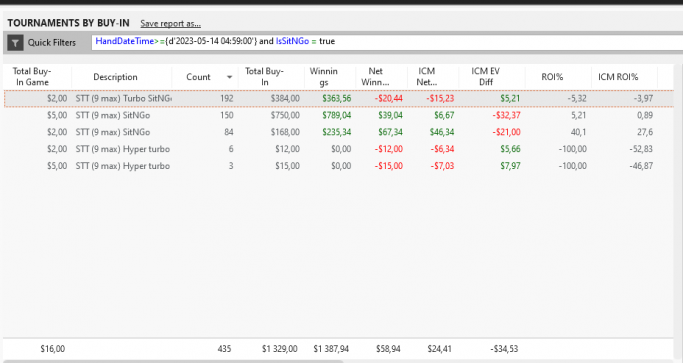Click the ICM net cell '$6,67'

click(444, 115)
